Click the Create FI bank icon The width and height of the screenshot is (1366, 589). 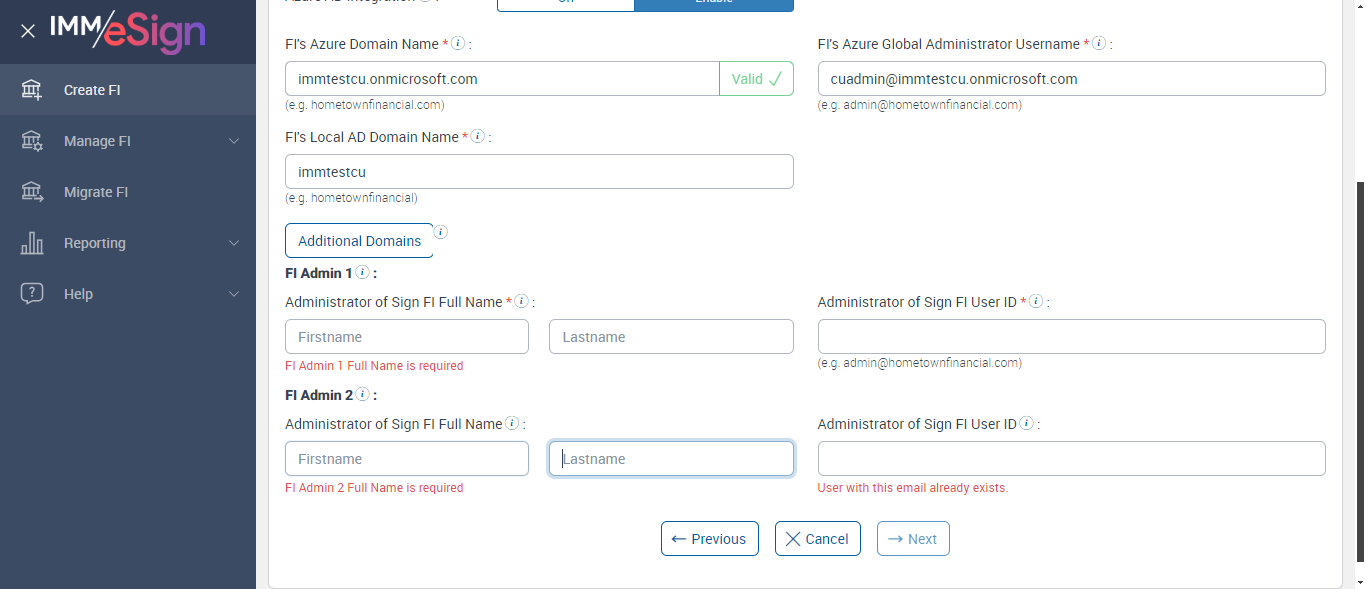click(32, 90)
